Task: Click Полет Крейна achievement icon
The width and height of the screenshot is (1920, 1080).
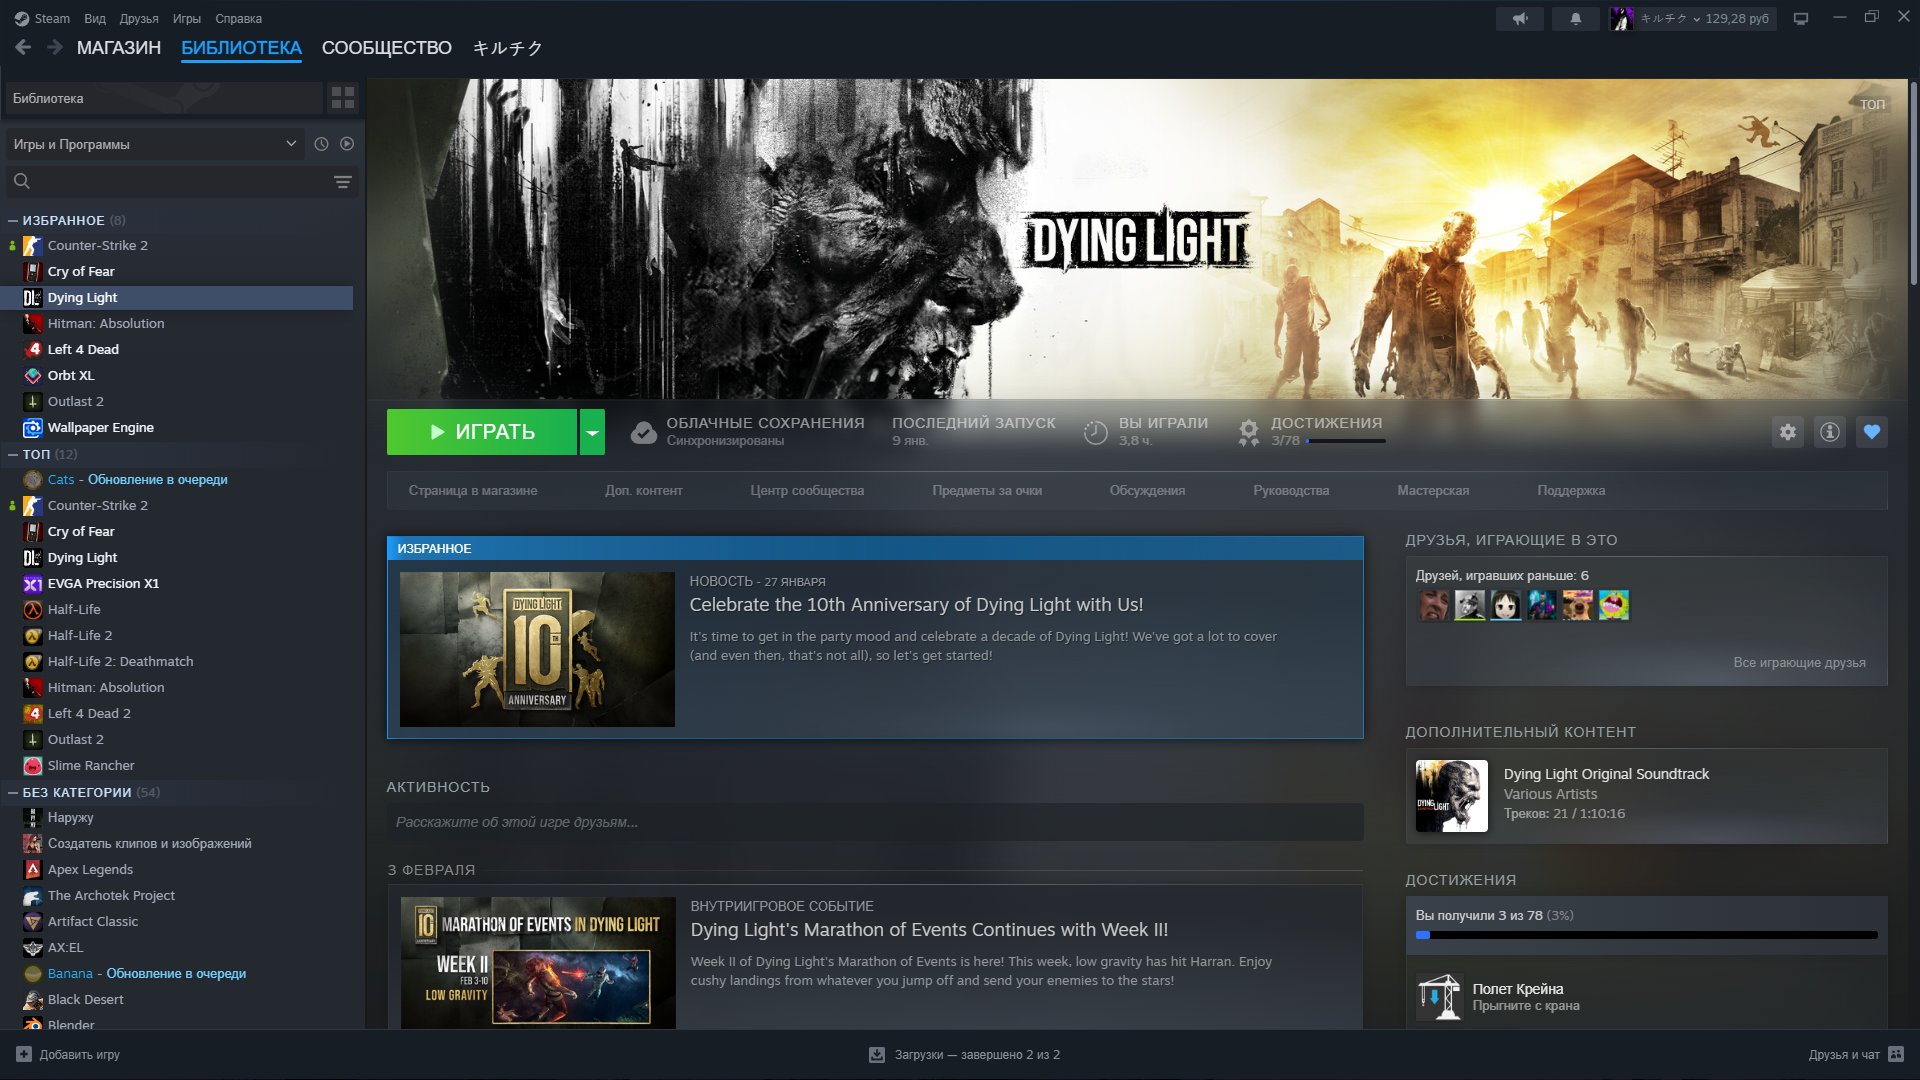Action: pos(1439,997)
